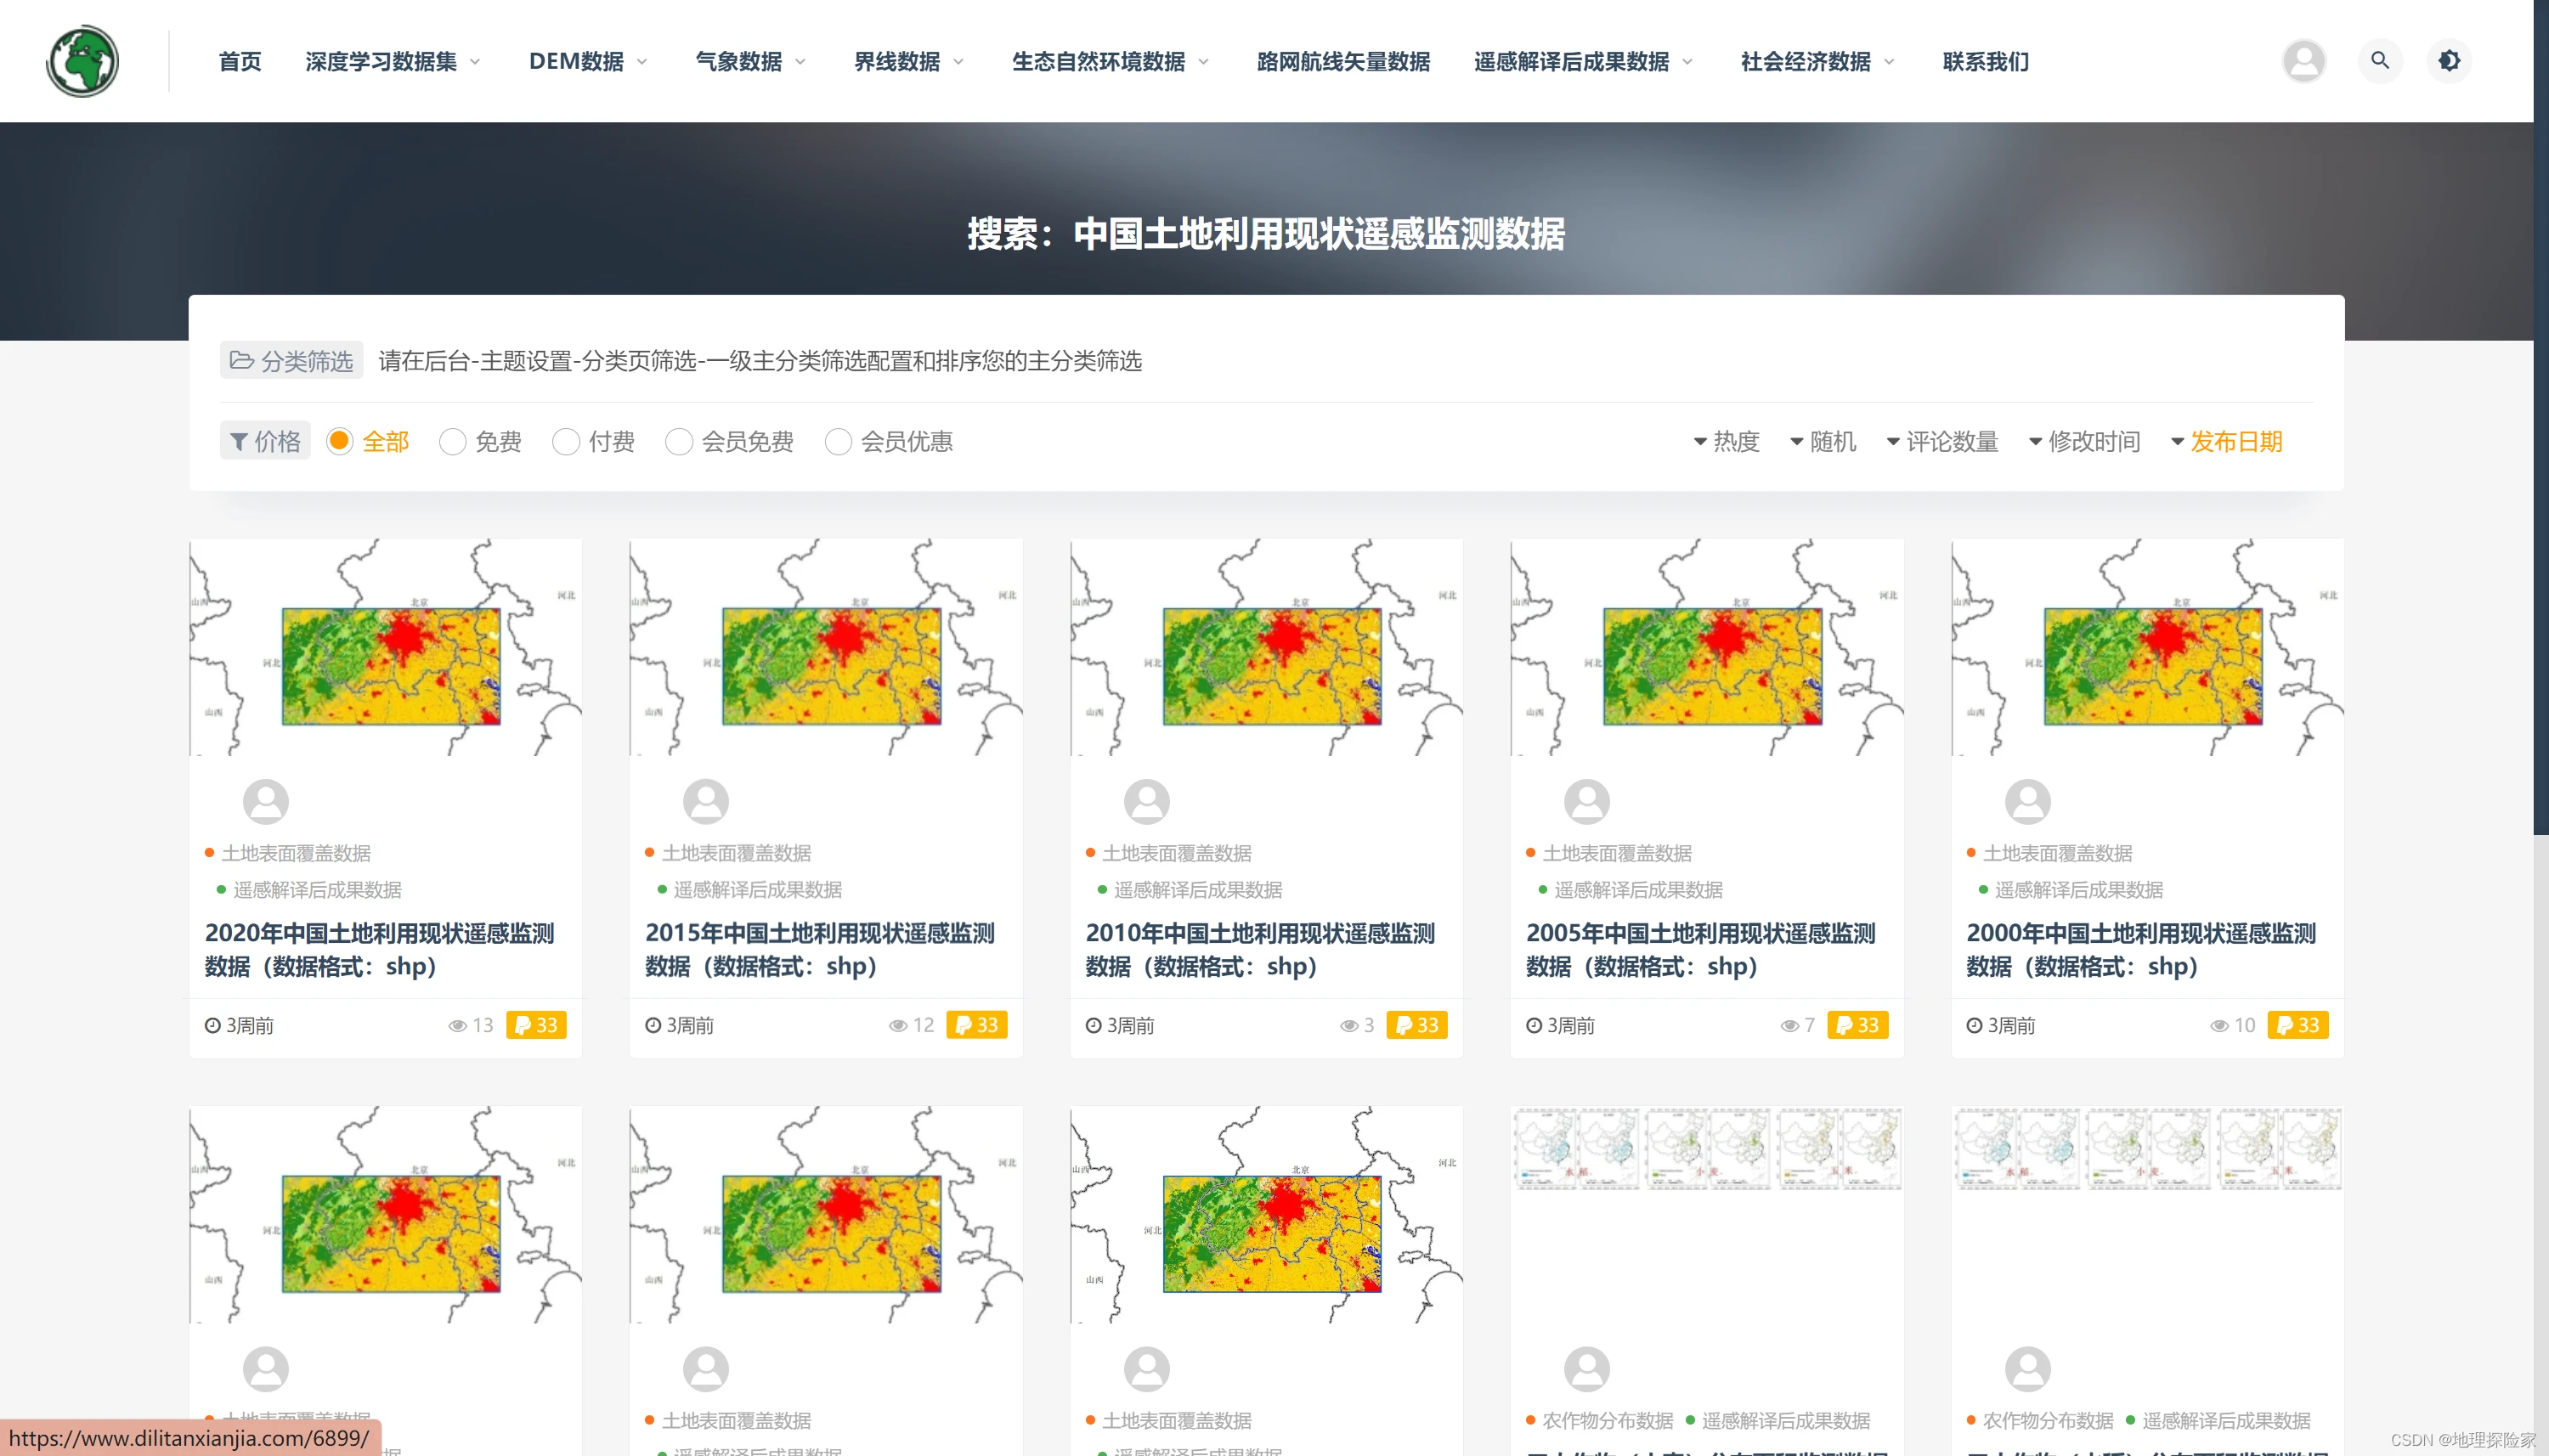This screenshot has width=2549, height=1456.
Task: Click author avatar on 2020年 data card
Action: pyautogui.click(x=266, y=801)
